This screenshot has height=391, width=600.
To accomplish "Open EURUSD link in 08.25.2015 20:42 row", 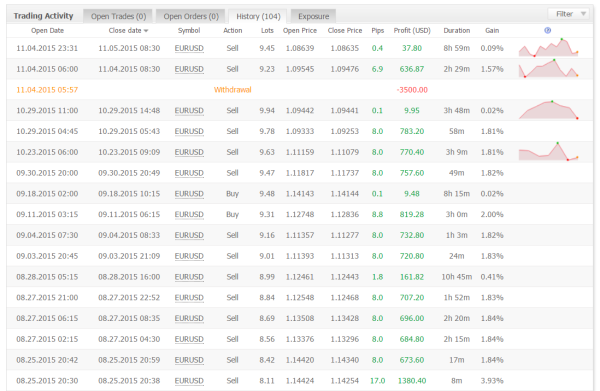I will [x=189, y=360].
